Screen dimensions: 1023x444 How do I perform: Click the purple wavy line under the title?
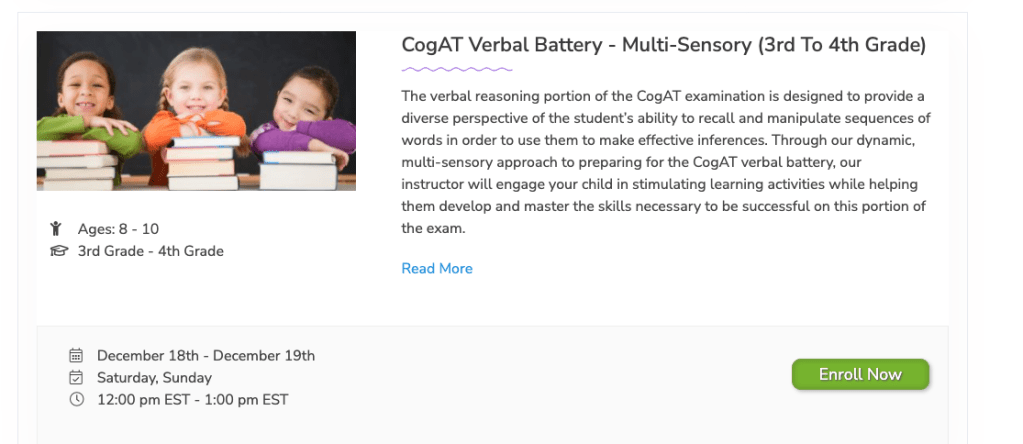pyautogui.click(x=457, y=70)
